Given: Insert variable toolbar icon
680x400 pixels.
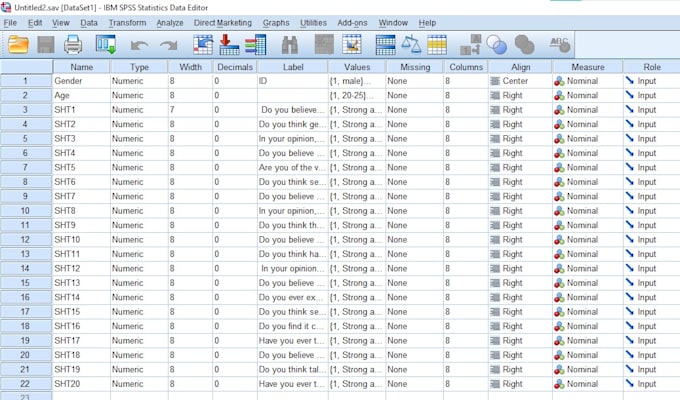Looking at the screenshot, I should click(x=352, y=45).
